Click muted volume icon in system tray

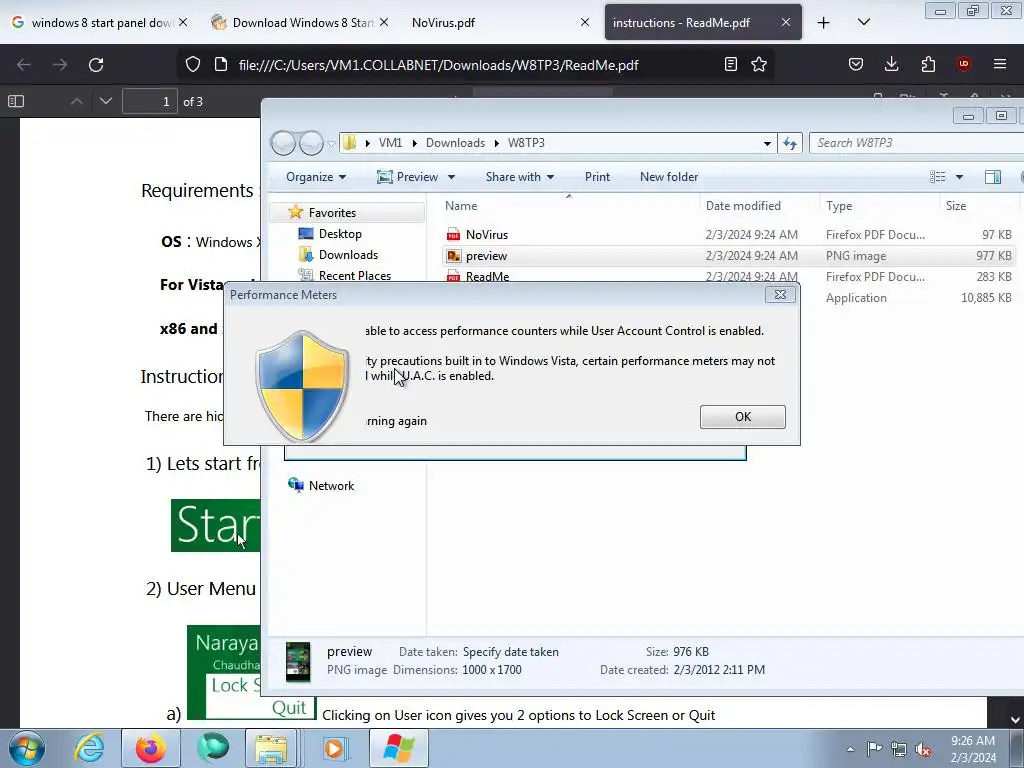click(923, 749)
